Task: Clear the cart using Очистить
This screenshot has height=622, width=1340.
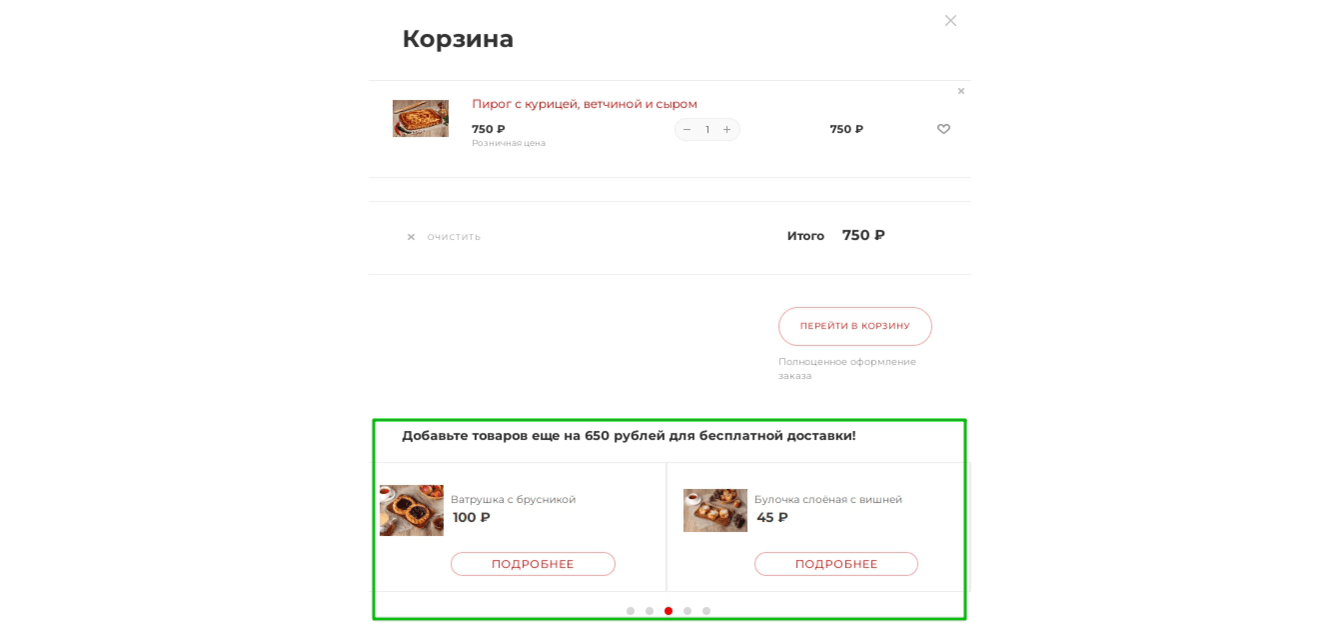Action: tap(454, 237)
